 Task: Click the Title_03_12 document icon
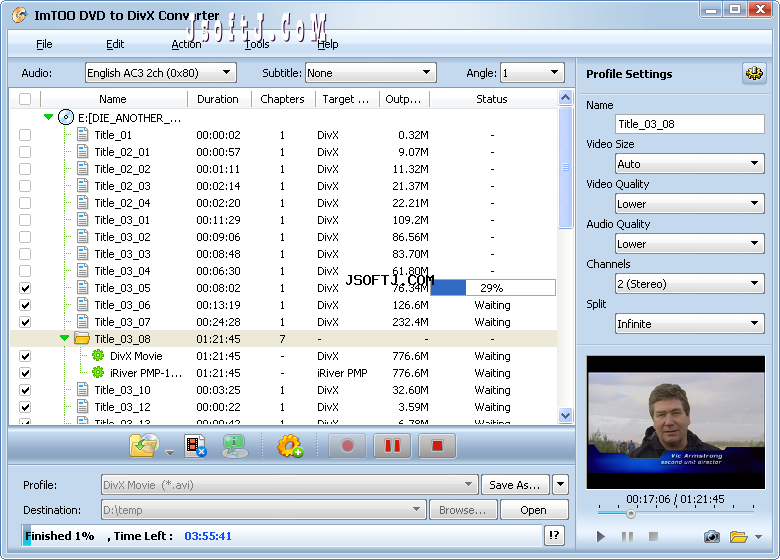83,406
